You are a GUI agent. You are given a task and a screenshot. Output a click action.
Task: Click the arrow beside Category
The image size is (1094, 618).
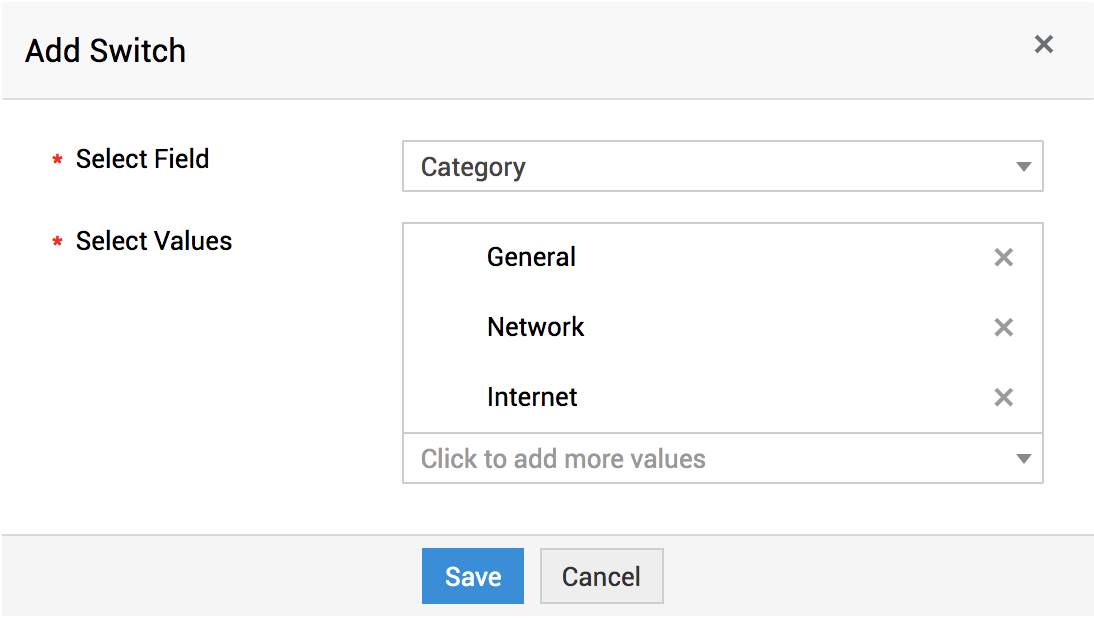(1023, 167)
